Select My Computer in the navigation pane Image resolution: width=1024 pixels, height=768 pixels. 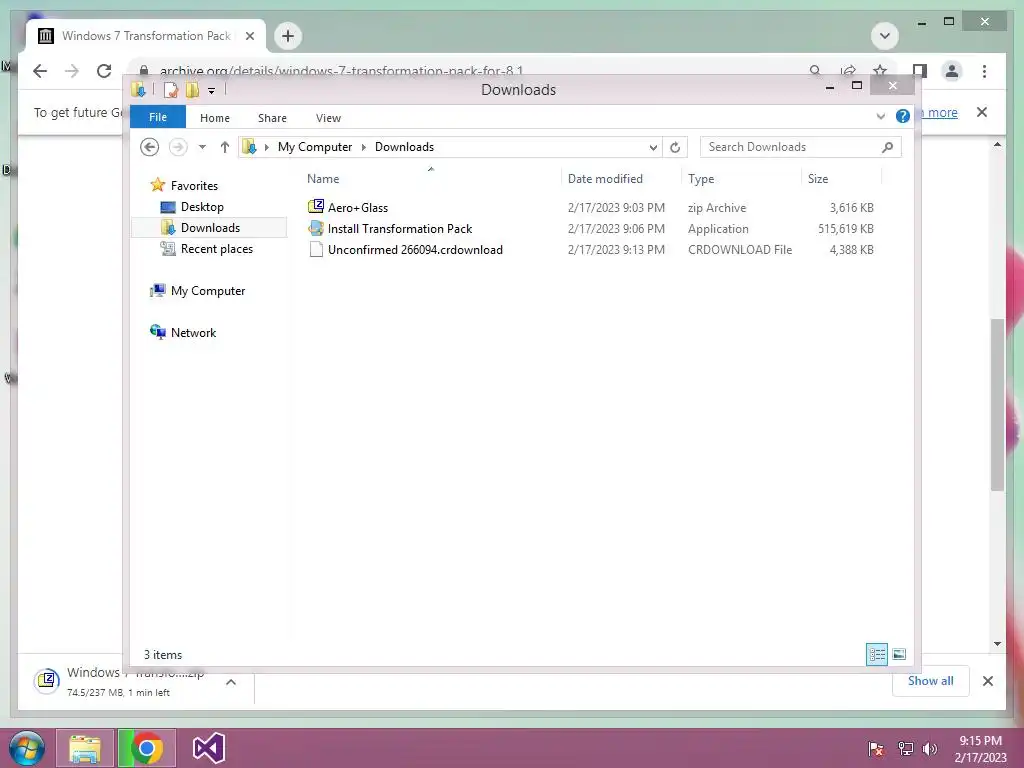click(x=208, y=291)
